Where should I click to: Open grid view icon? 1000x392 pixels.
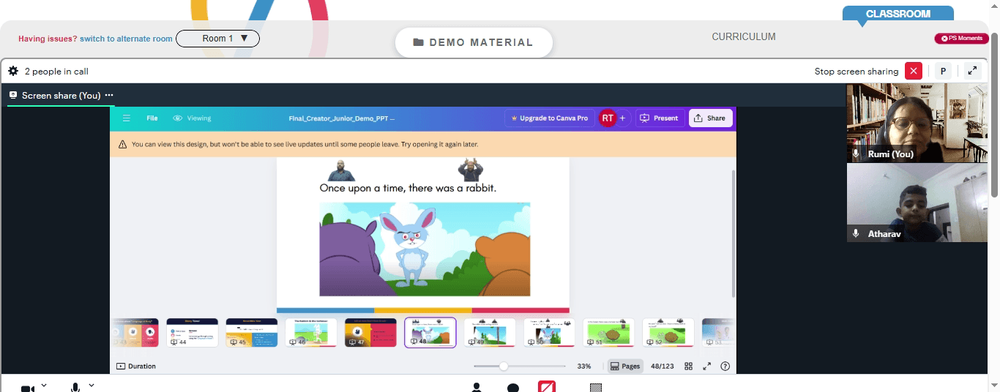pyautogui.click(x=688, y=367)
